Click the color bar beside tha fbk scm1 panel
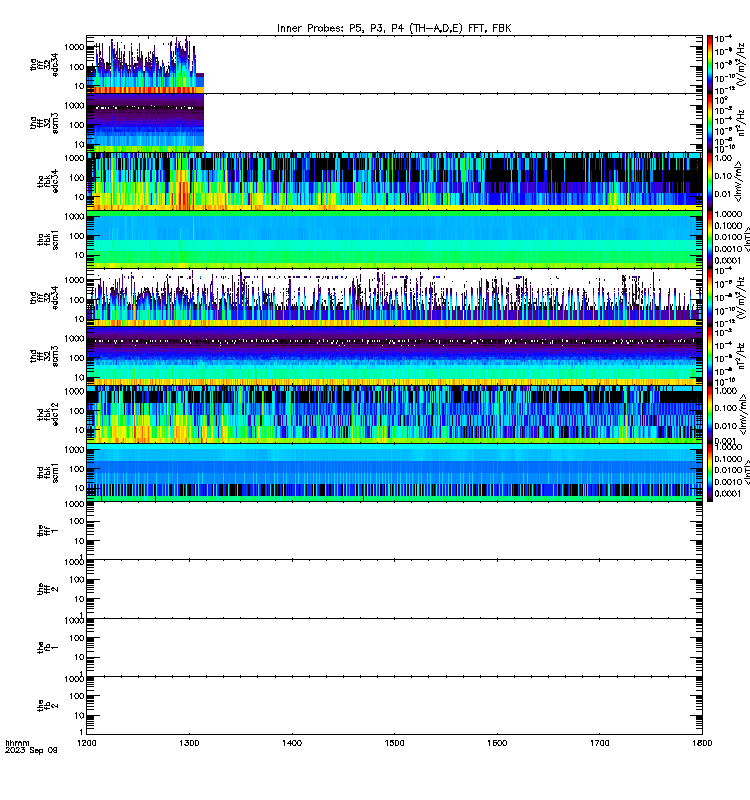This screenshot has width=750, height=800. coord(710,239)
